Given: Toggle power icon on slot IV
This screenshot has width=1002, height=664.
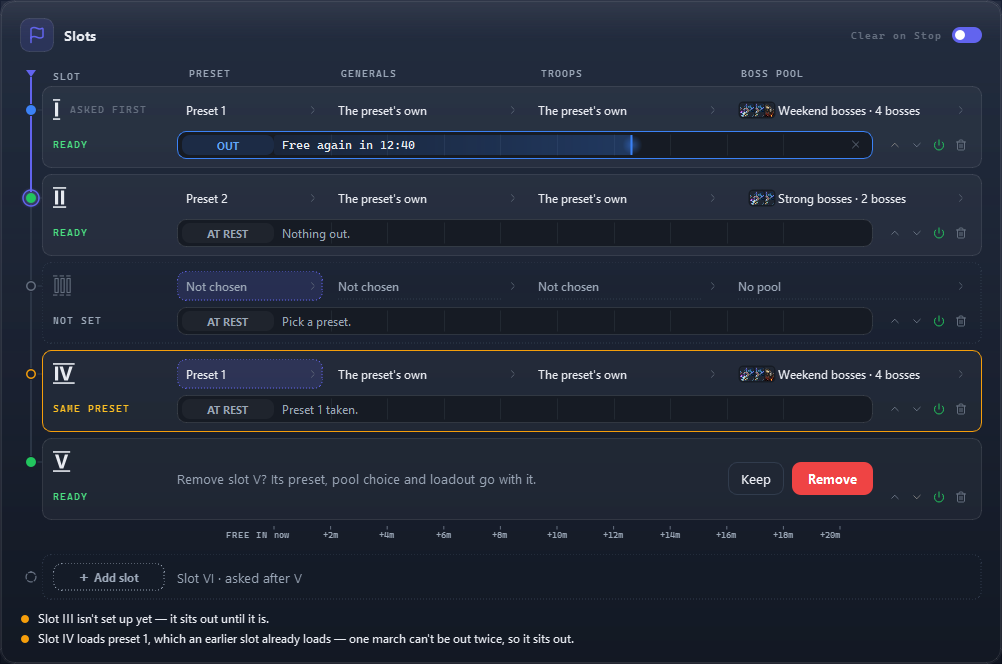Looking at the screenshot, I should pos(939,409).
